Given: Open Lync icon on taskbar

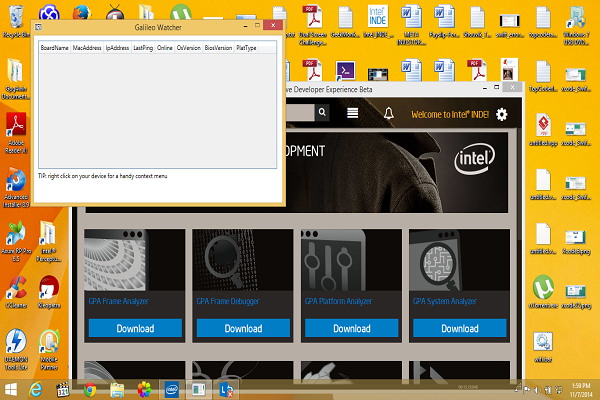Looking at the screenshot, I should 226,390.
